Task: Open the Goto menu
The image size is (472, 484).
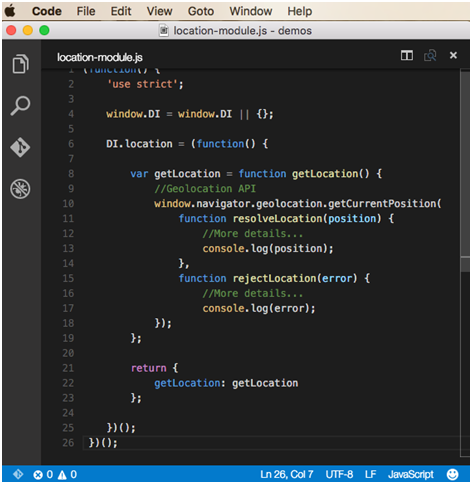Action: tap(201, 11)
